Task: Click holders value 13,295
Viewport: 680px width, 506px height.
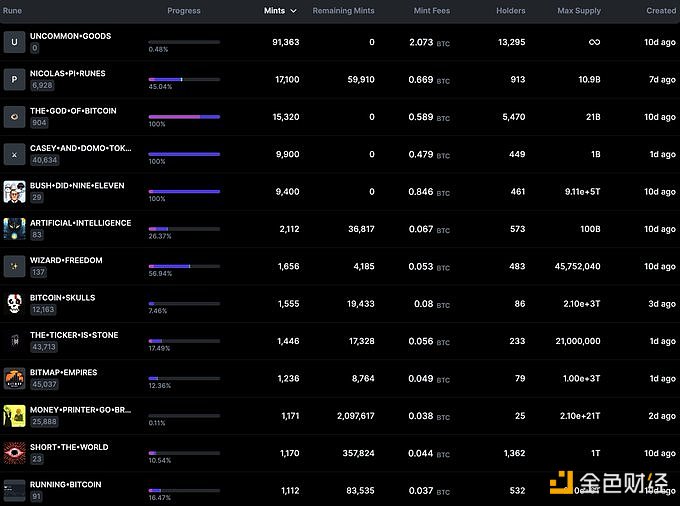Action: 512,42
